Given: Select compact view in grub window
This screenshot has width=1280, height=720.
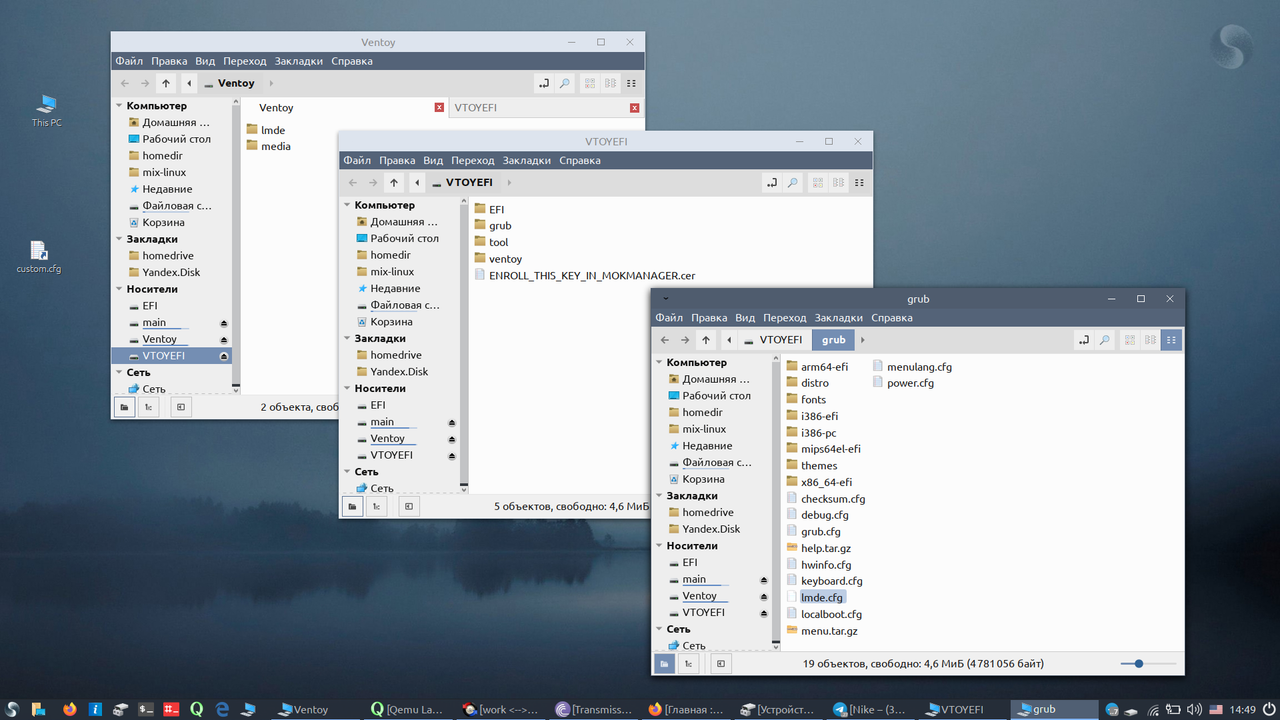Looking at the screenshot, I should (1171, 340).
